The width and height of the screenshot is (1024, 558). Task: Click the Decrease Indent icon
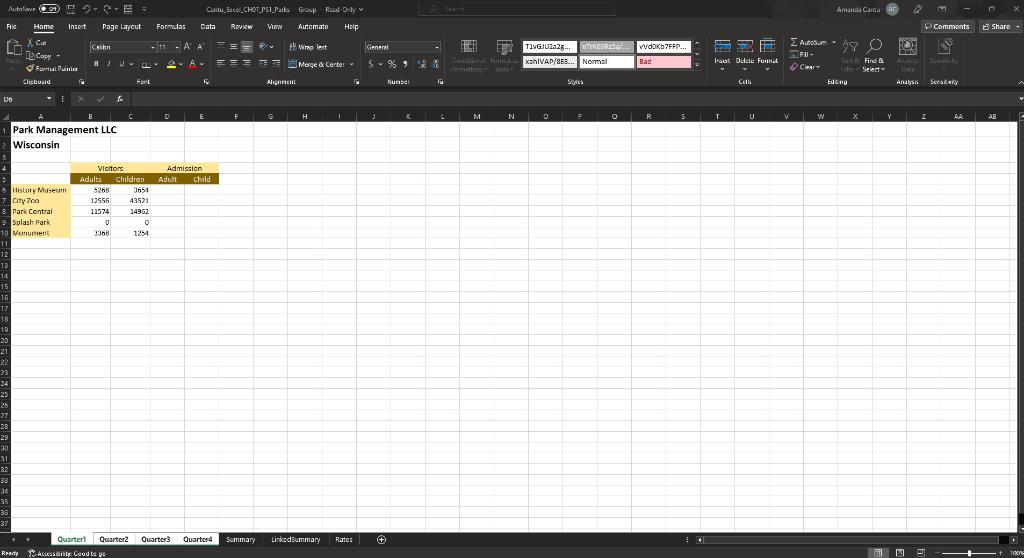coord(263,63)
